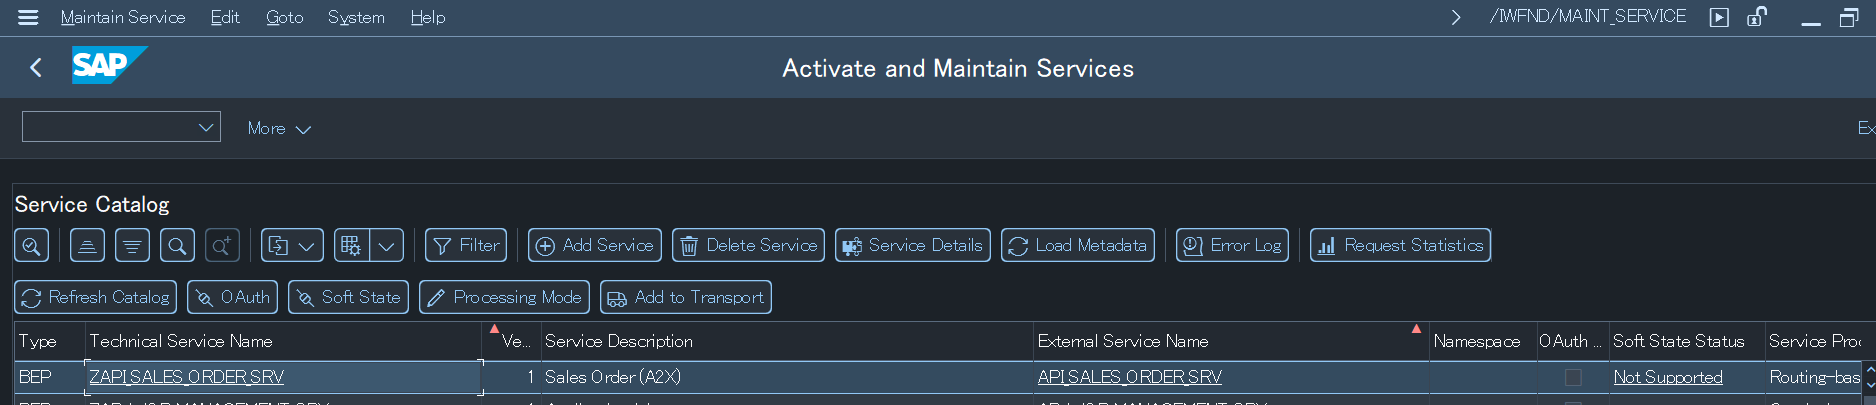Click the Find search icon in toolbar
This screenshot has height=405, width=1876.
(x=177, y=245)
